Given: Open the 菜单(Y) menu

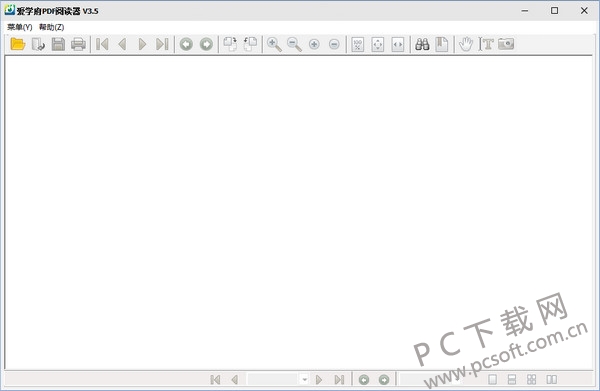Looking at the screenshot, I should tap(20, 27).
